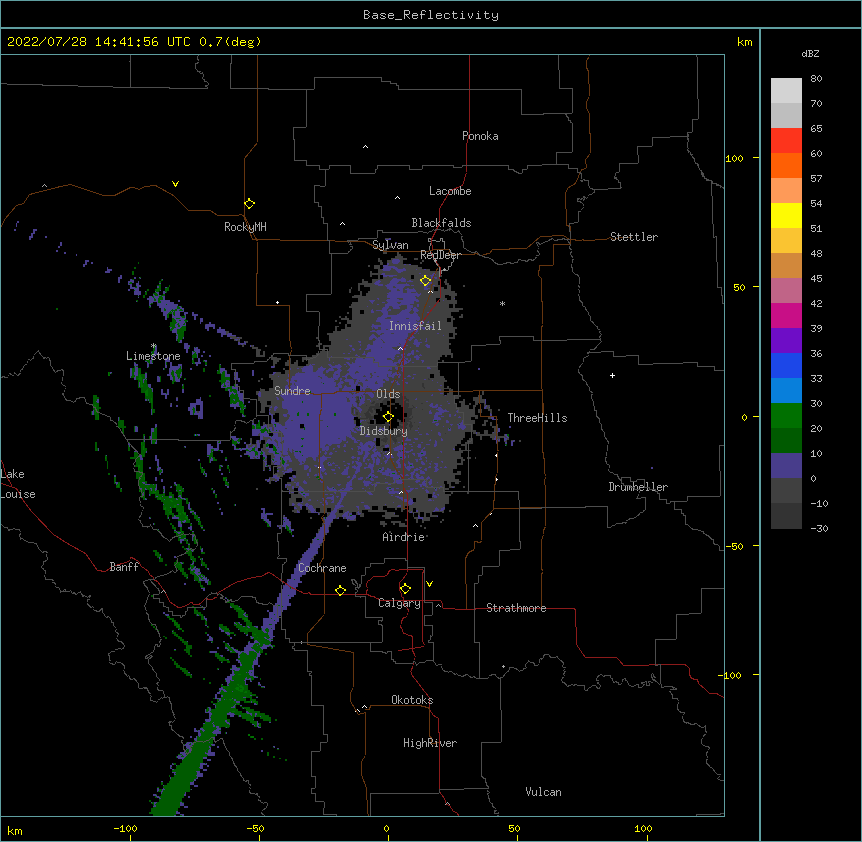The height and width of the screenshot is (842, 862).
Task: Click the Okotoks town label
Action: click(412, 700)
